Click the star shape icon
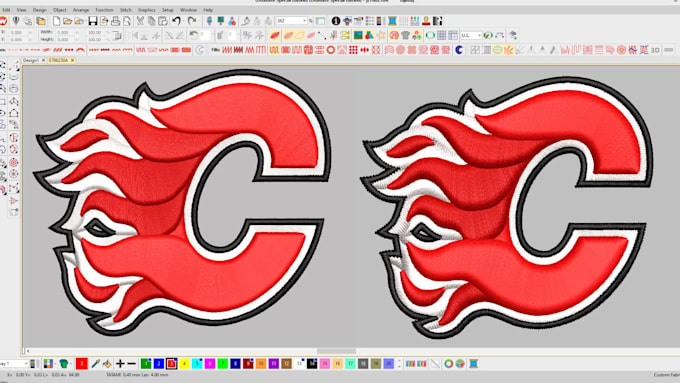The image size is (680, 383). point(381,36)
